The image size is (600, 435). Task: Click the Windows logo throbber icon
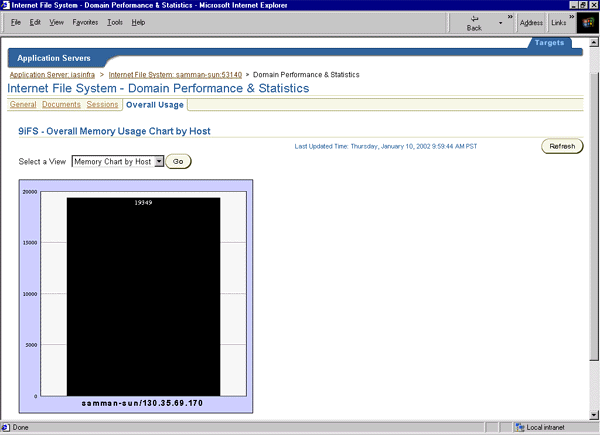[587, 23]
